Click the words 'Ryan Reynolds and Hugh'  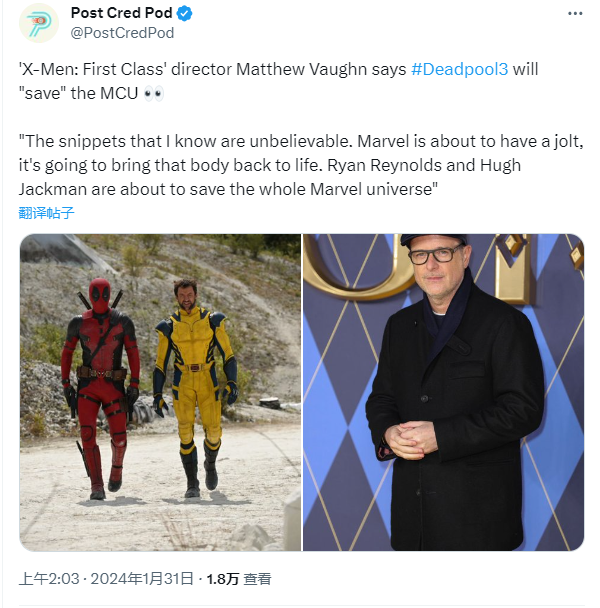[424, 166]
